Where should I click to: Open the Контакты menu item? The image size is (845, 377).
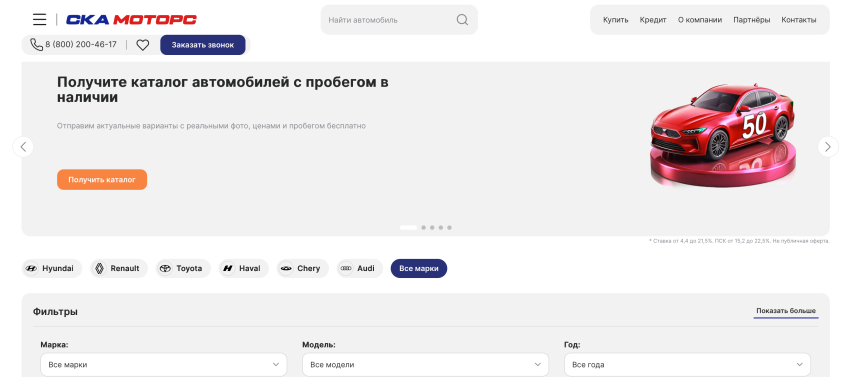pyautogui.click(x=799, y=20)
